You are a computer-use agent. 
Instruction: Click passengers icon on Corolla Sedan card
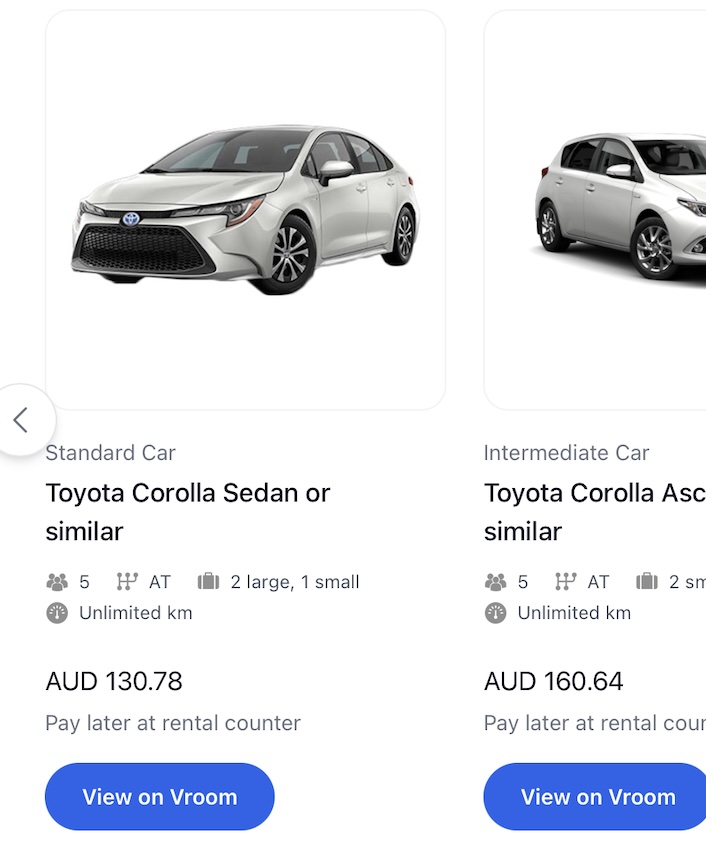pos(57,582)
